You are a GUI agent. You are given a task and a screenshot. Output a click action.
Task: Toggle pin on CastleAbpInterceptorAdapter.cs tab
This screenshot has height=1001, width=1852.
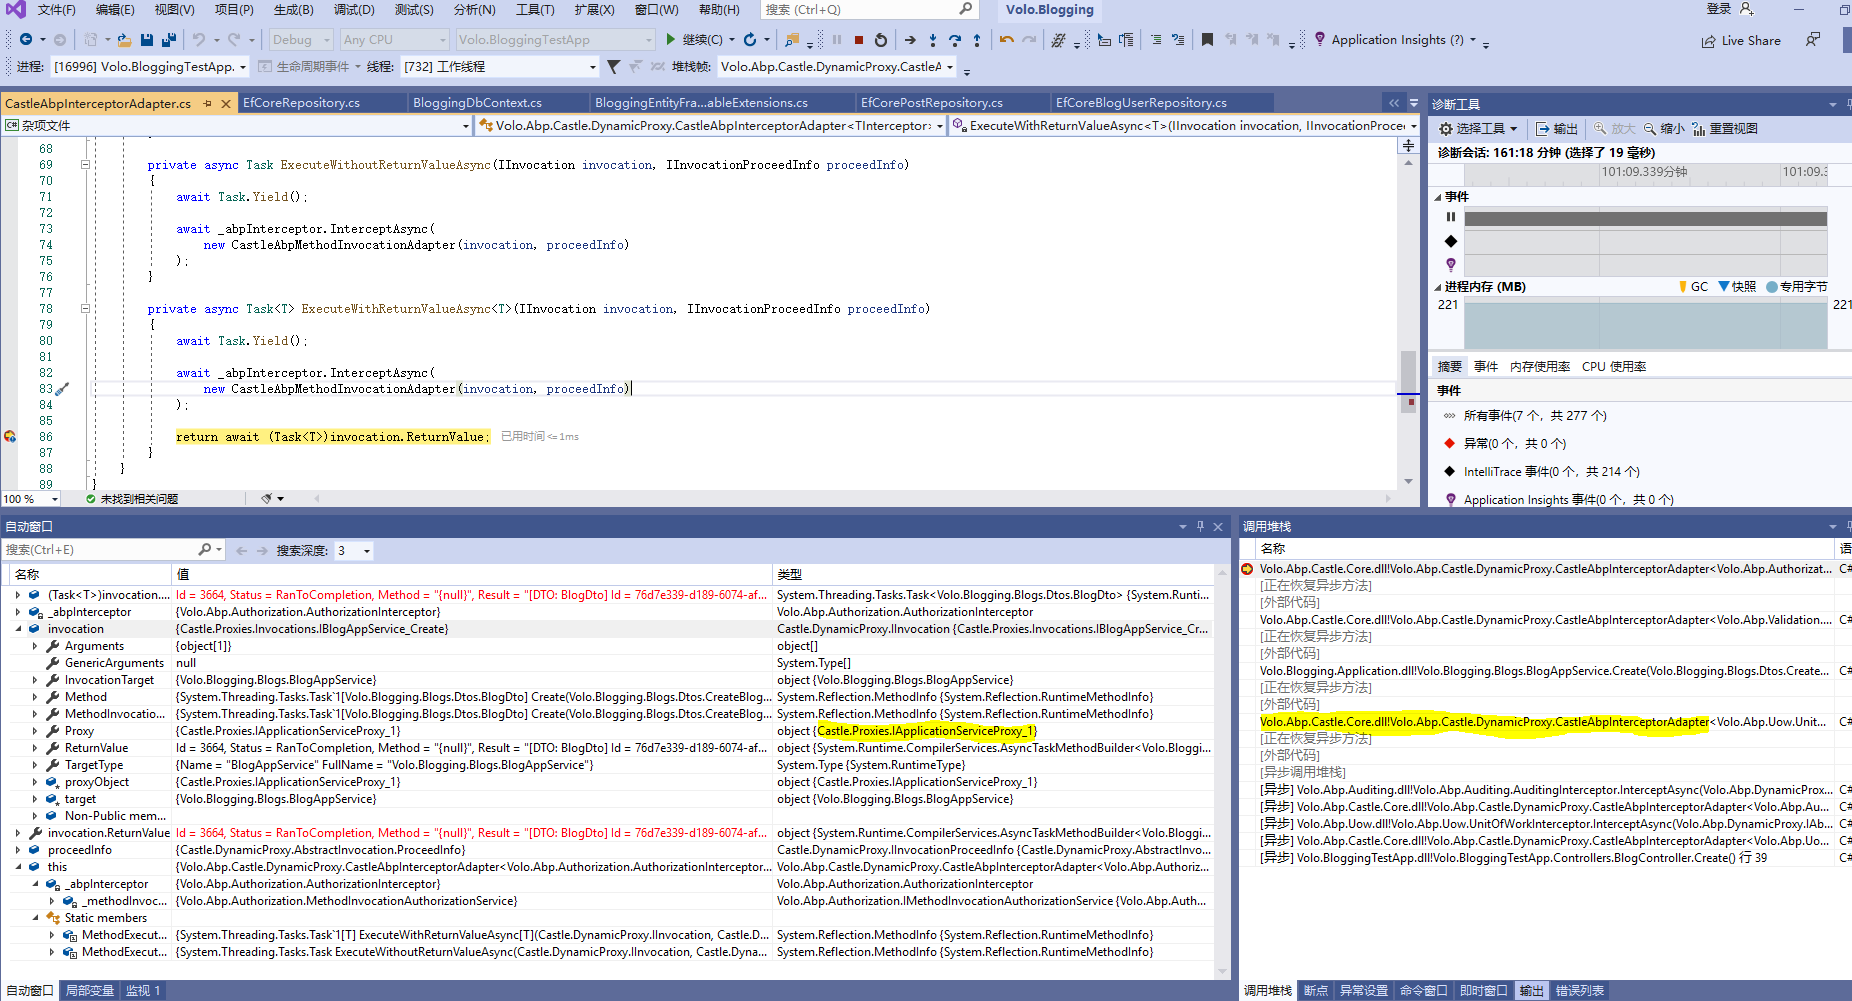(208, 104)
